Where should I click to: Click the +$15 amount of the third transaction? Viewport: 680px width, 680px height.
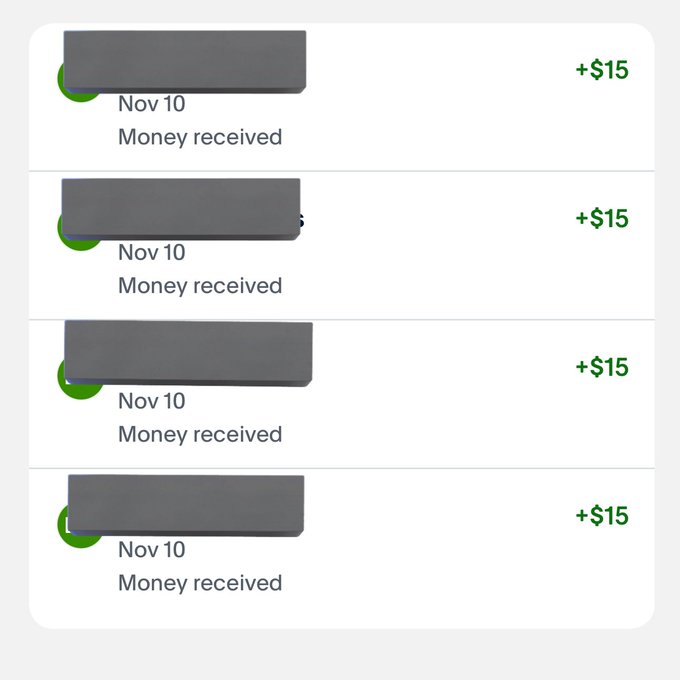tap(602, 367)
